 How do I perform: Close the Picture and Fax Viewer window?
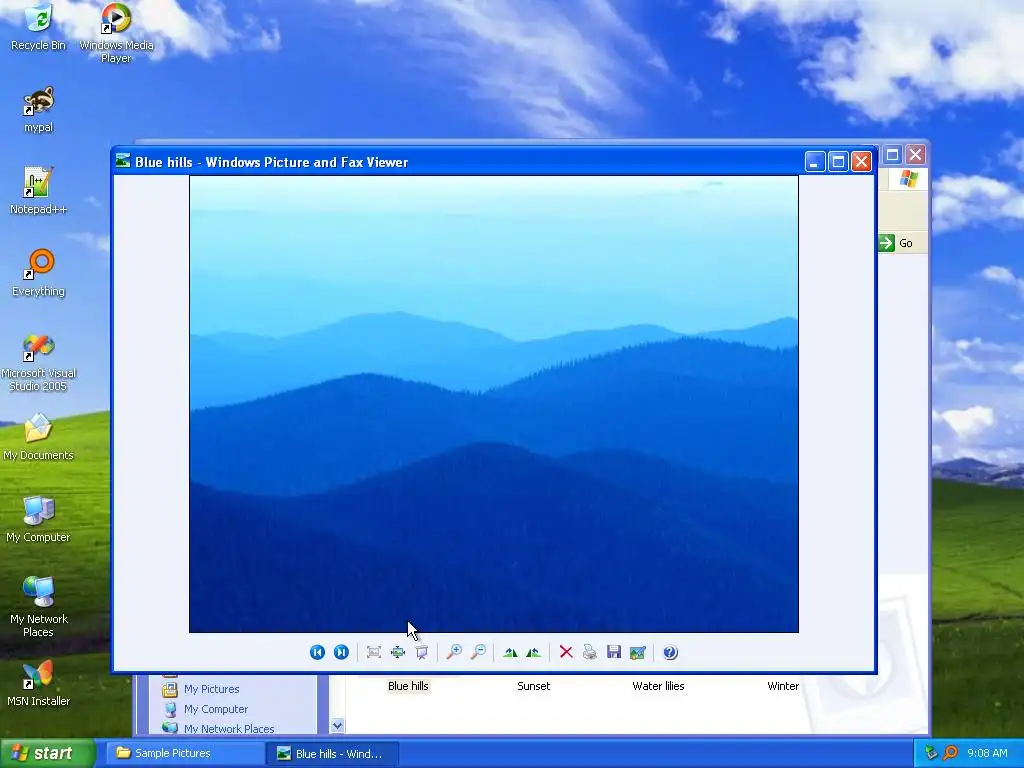[x=862, y=161]
